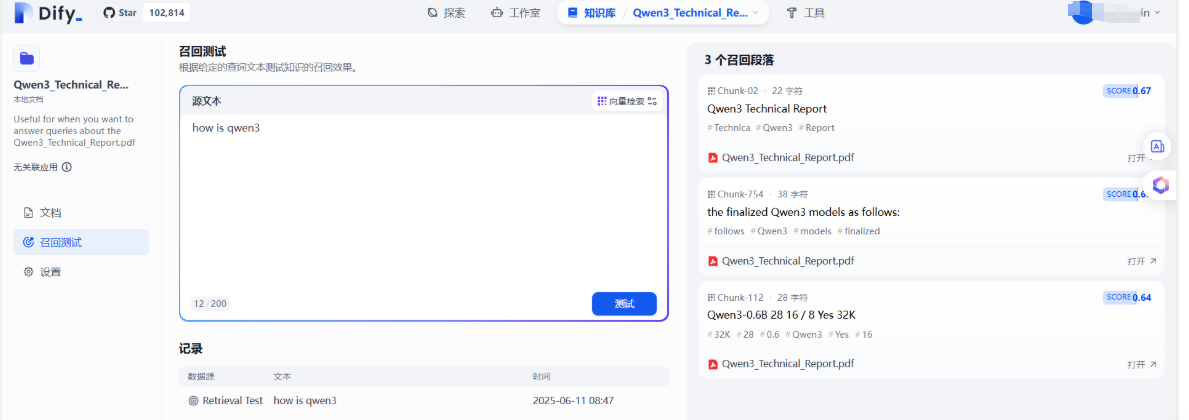Click 打开 link under Chunk-754
1189x420 pixels.
(x=1142, y=261)
